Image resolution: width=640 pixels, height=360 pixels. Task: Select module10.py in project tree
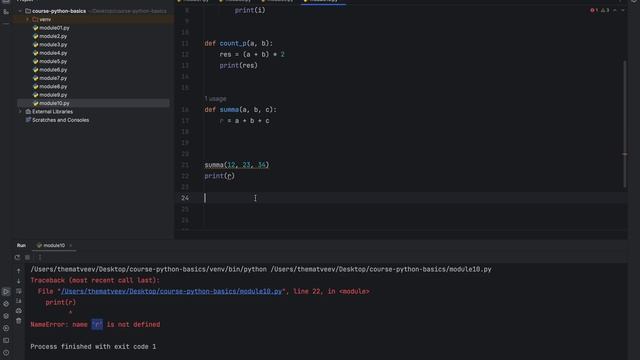point(54,103)
